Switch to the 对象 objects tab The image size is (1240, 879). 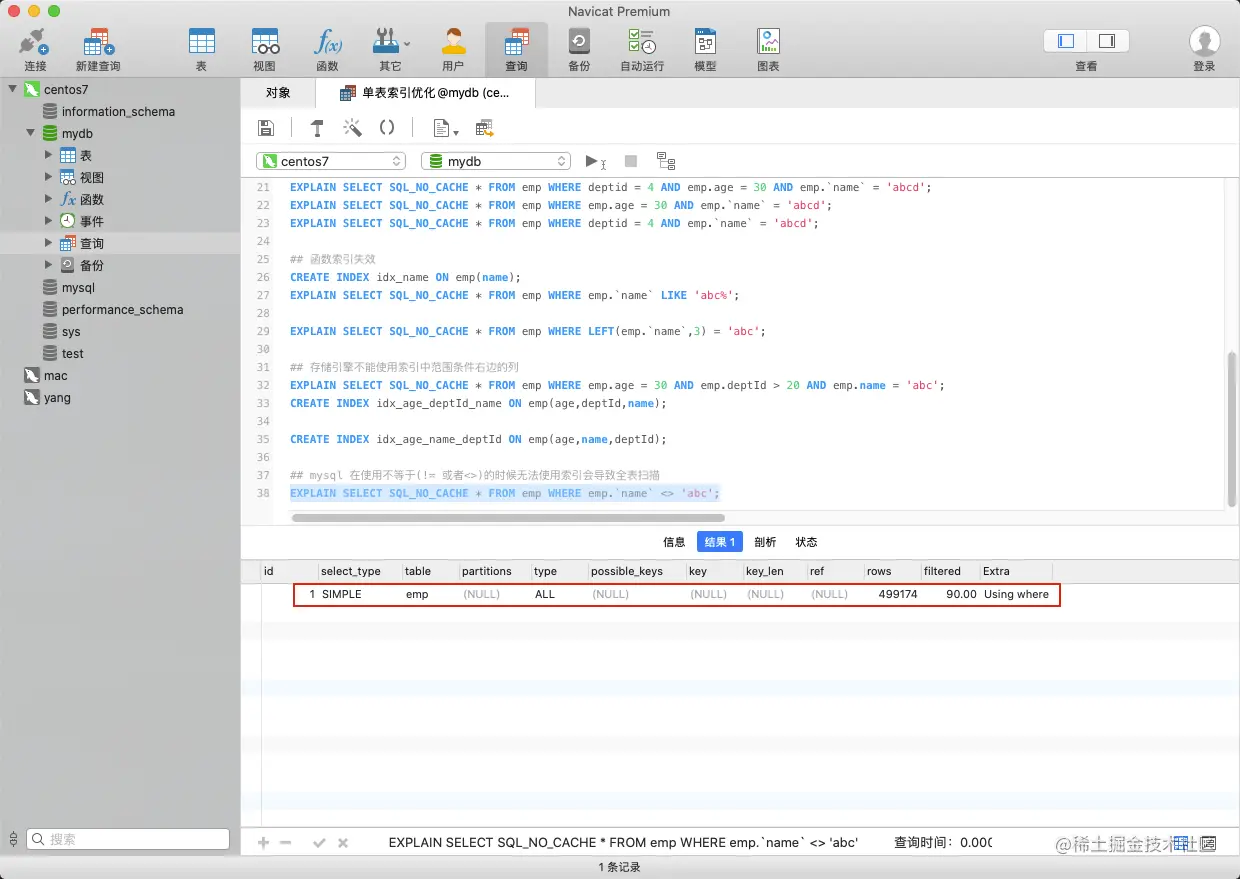[278, 93]
